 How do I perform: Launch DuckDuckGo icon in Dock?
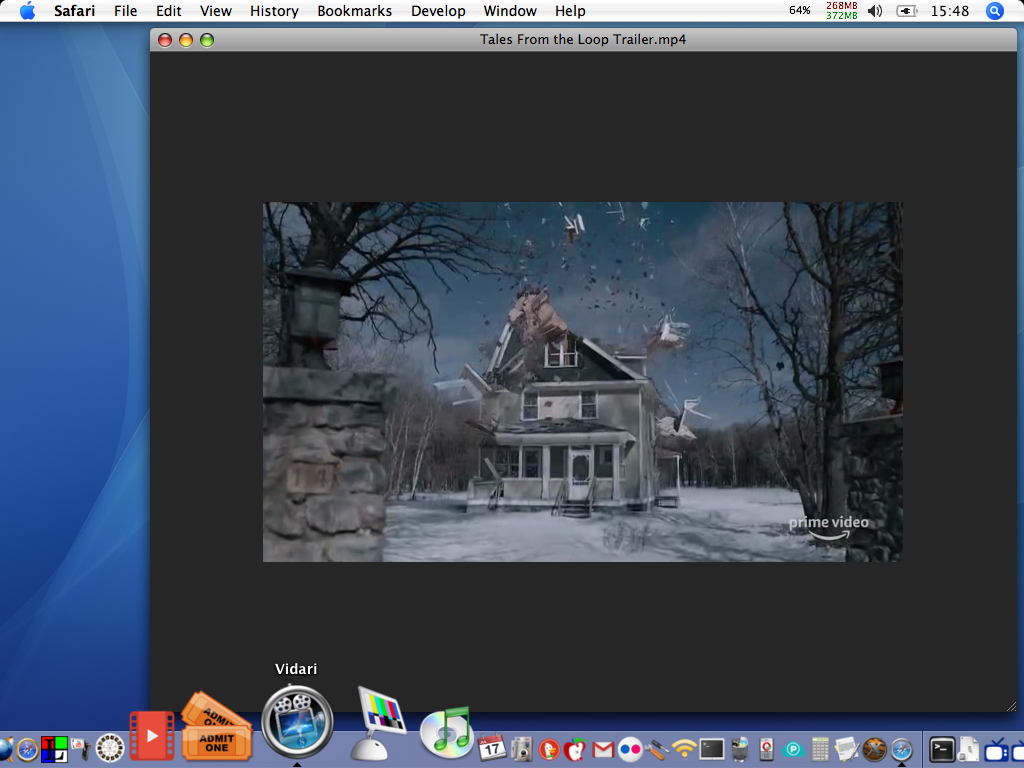[x=549, y=750]
